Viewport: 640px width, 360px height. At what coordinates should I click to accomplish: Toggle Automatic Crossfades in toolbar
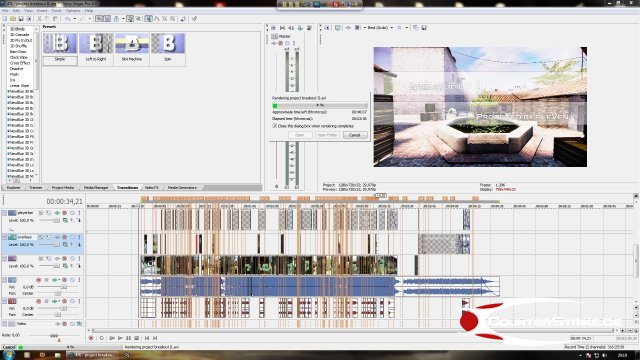click(107, 19)
